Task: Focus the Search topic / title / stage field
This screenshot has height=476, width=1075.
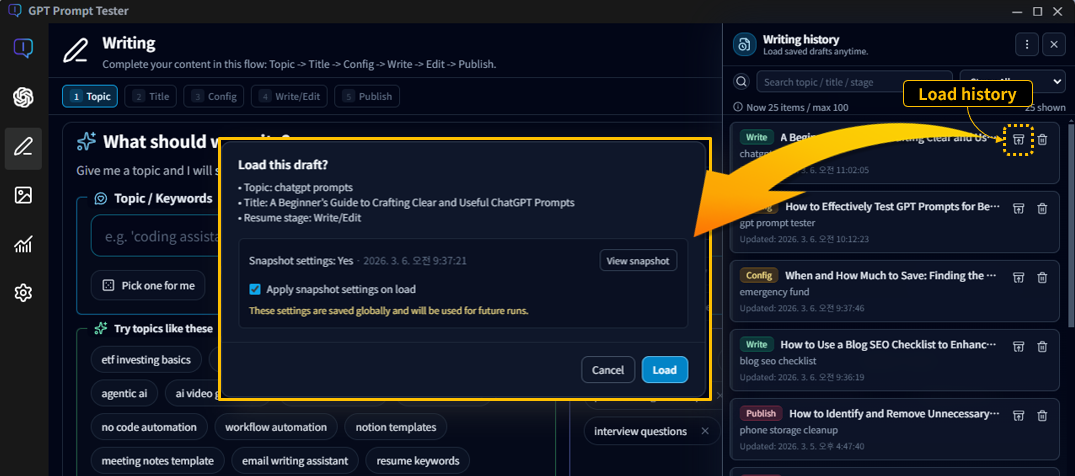Action: coord(854,82)
